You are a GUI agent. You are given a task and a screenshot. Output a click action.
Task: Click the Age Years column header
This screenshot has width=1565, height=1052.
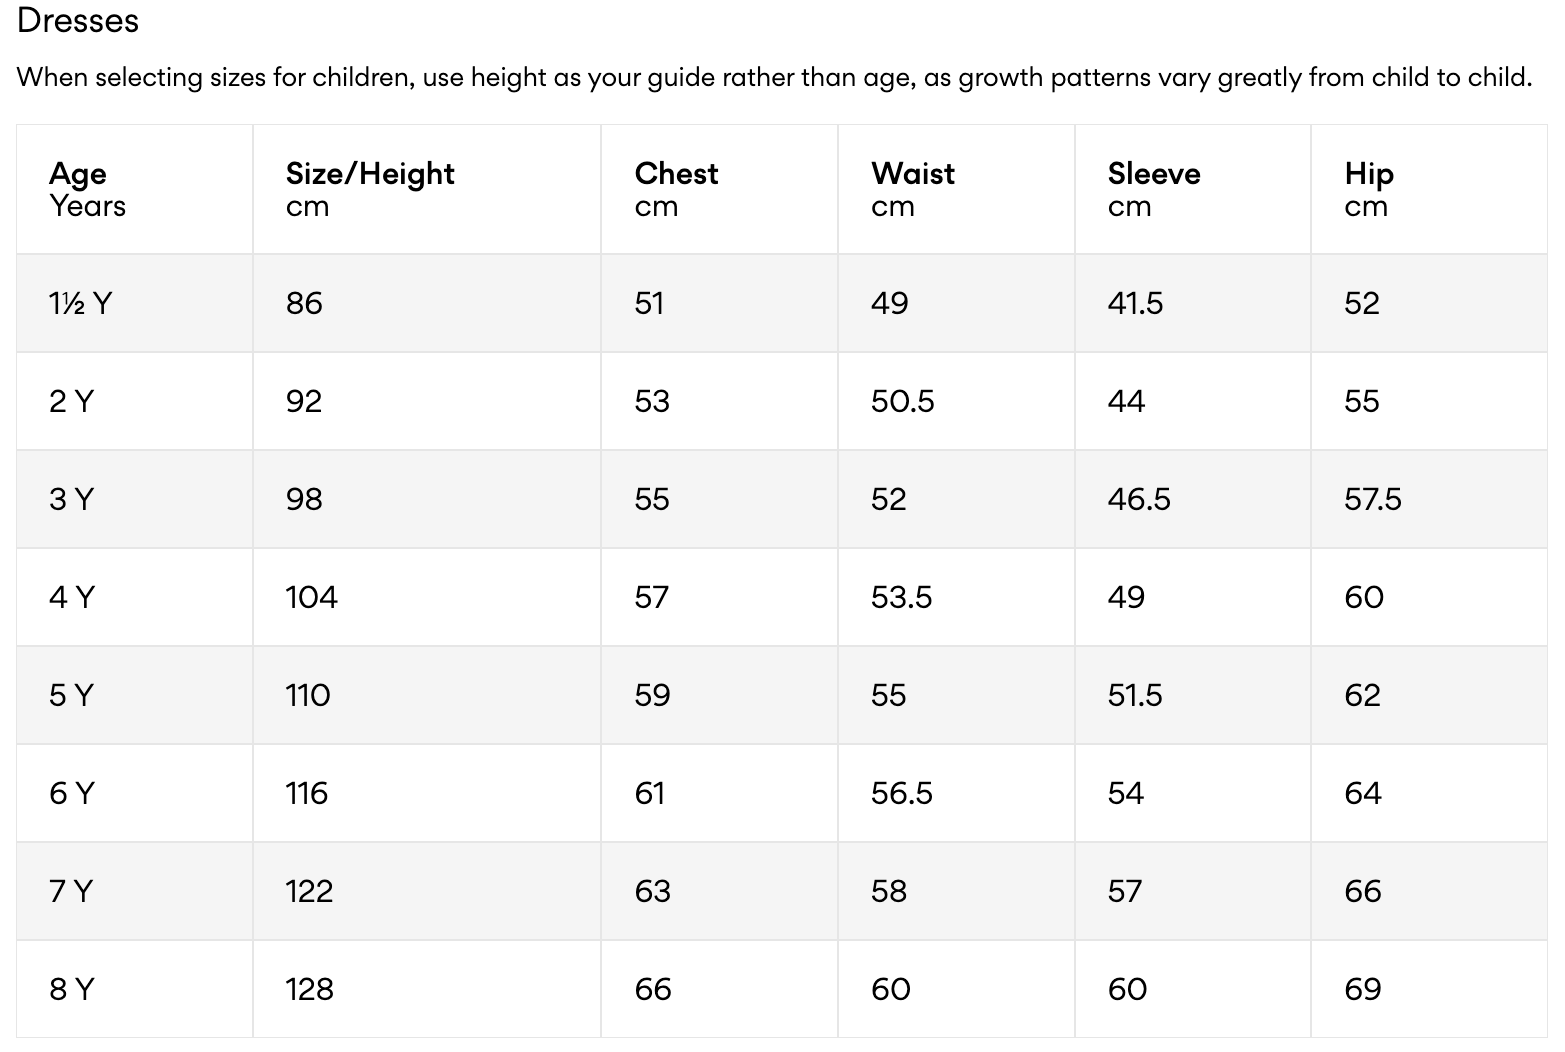(88, 189)
